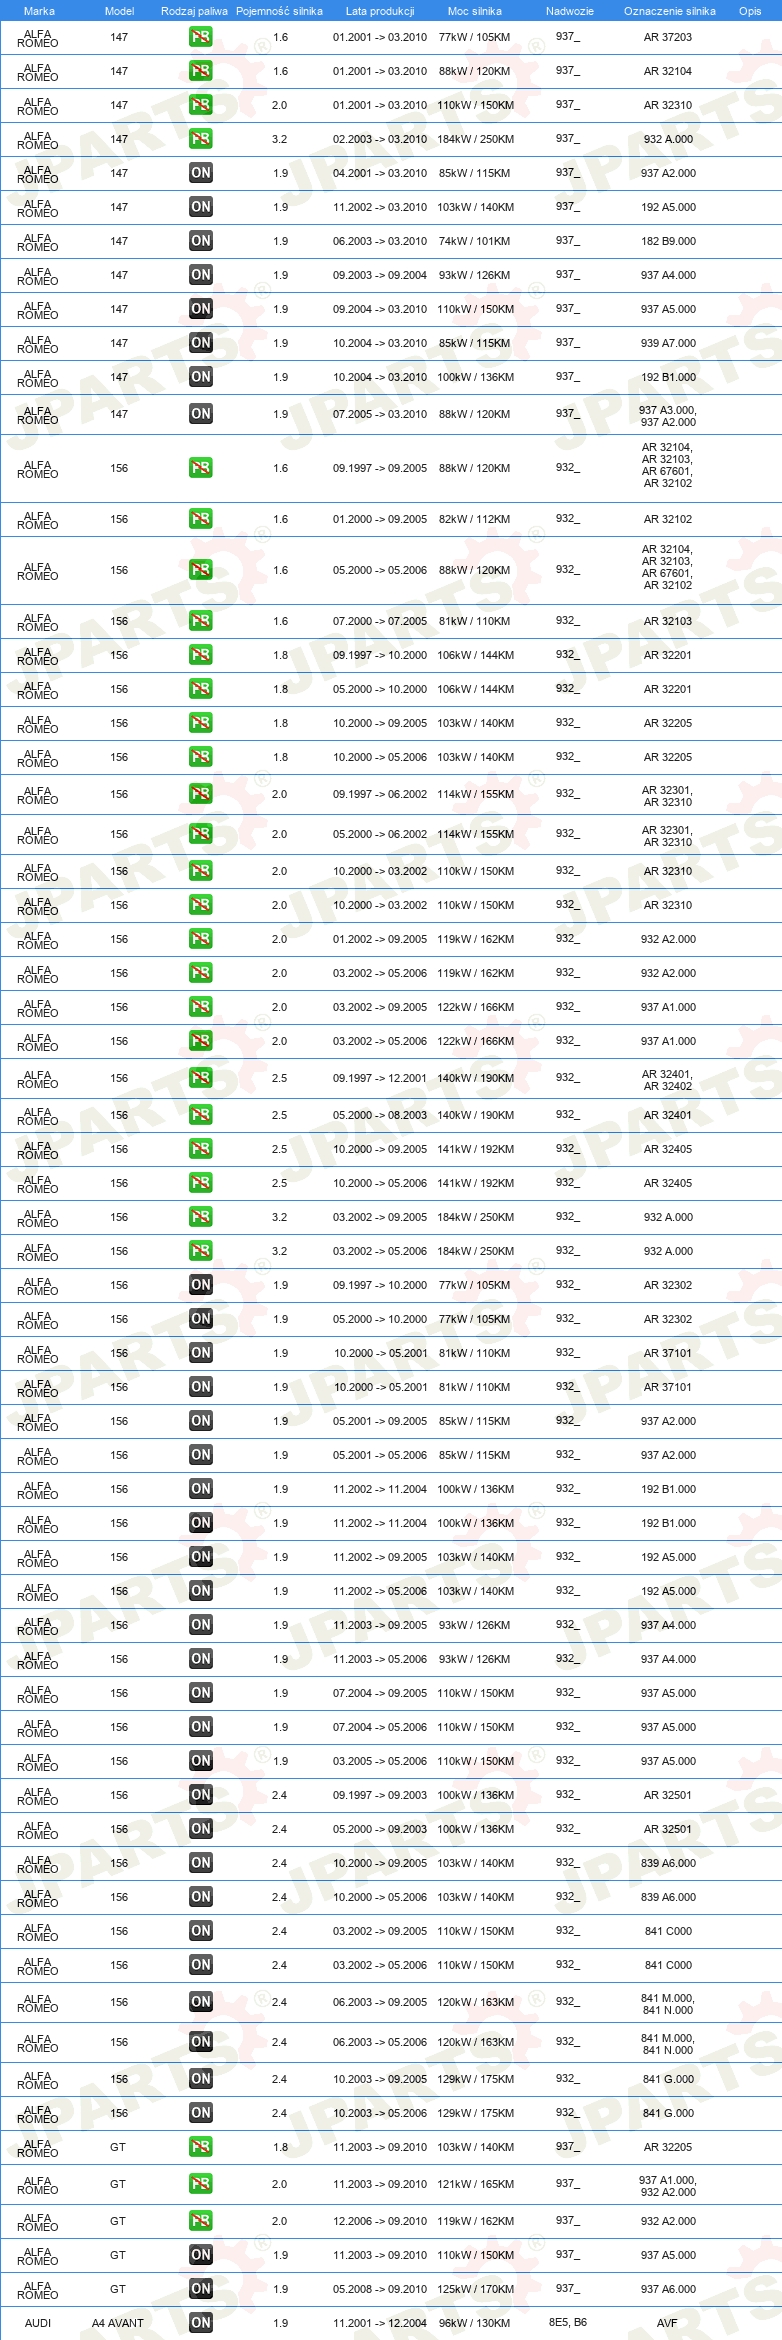The height and width of the screenshot is (2340, 782).
Task: Select production years 06.2003 -> 03.2010
Action: click(x=380, y=241)
